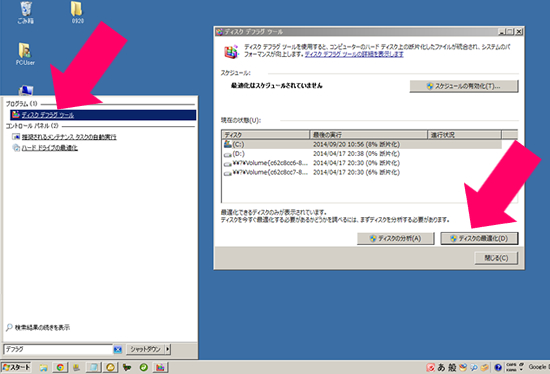Click the 最後の実行 column header
550x374 pixels.
(x=369, y=135)
